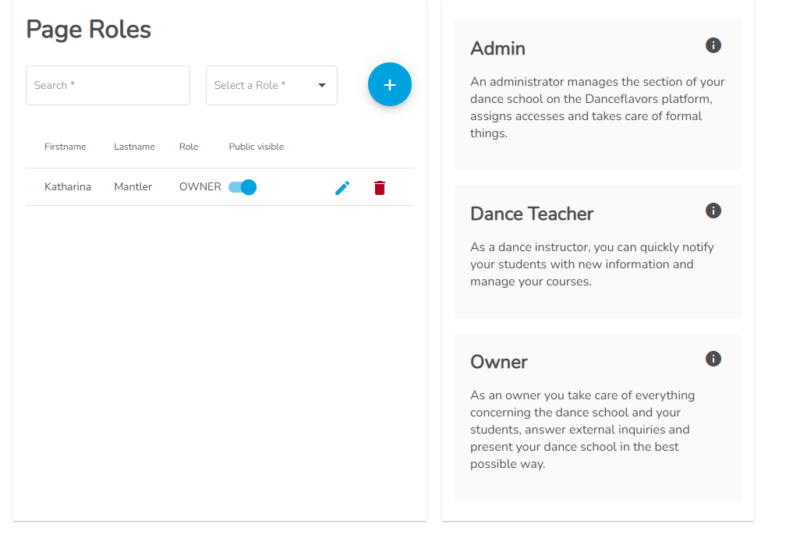
Task: Open info icon for Dance Teacher role
Action: [x=713, y=211]
